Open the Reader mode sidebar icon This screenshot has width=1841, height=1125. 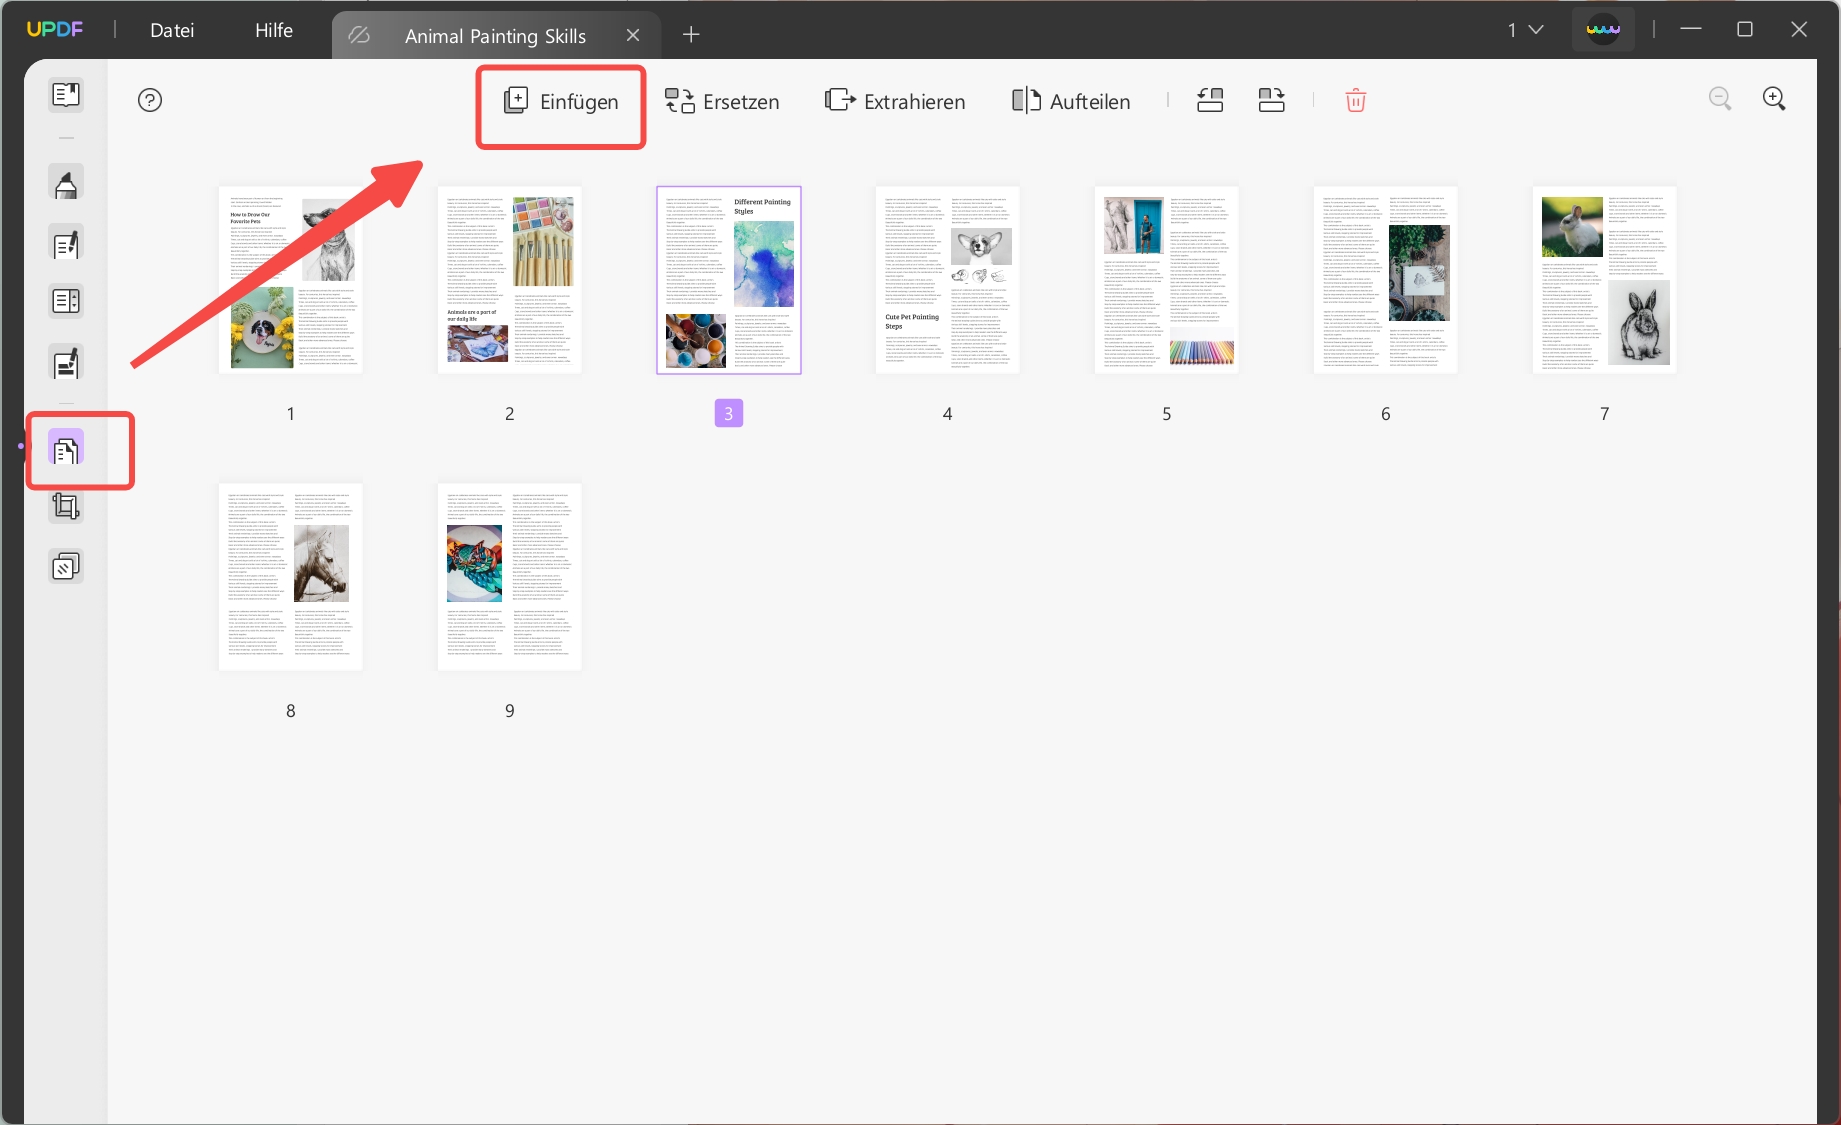click(x=66, y=95)
